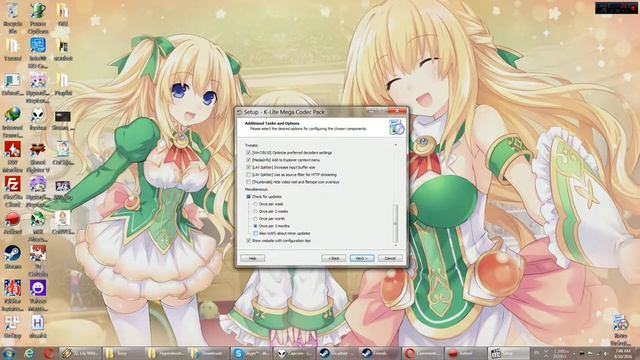Viewport: 640px width, 360px height.
Task: Toggle MediaInfo Add to Explorer context menu
Action: point(248,160)
